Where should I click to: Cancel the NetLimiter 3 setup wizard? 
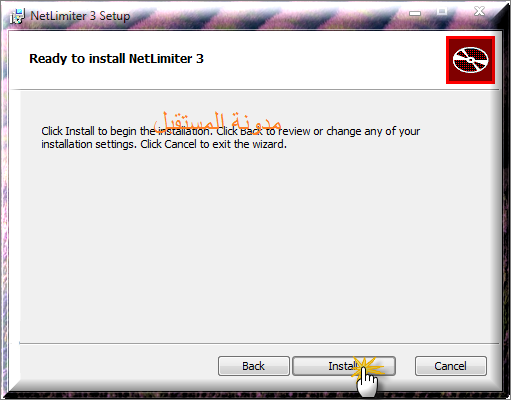[451, 366]
